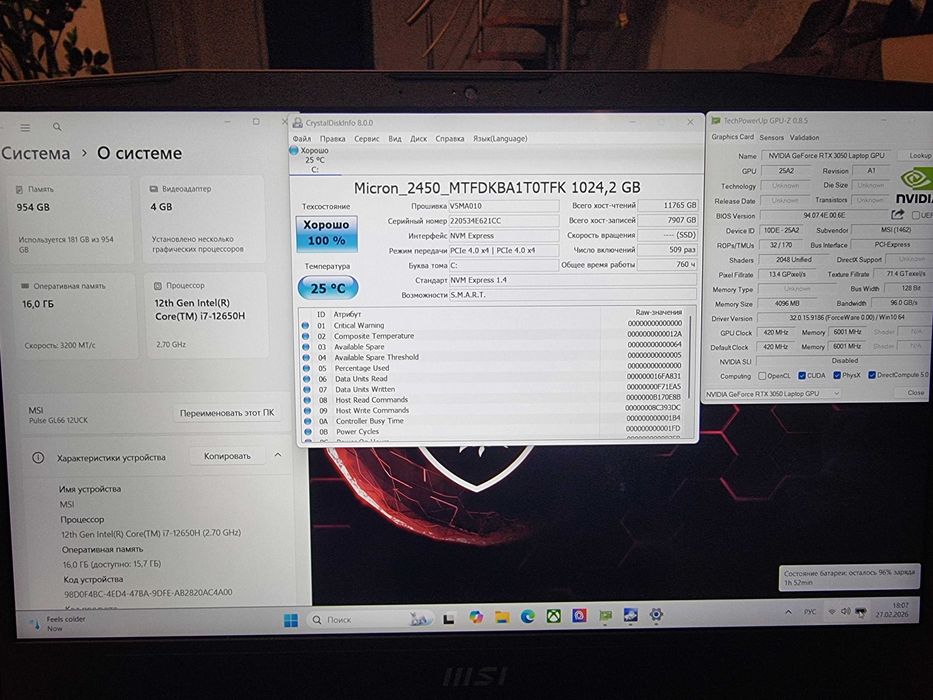Click the 'Хорошо 100 %' health status button
The image size is (933, 700).
click(x=327, y=233)
